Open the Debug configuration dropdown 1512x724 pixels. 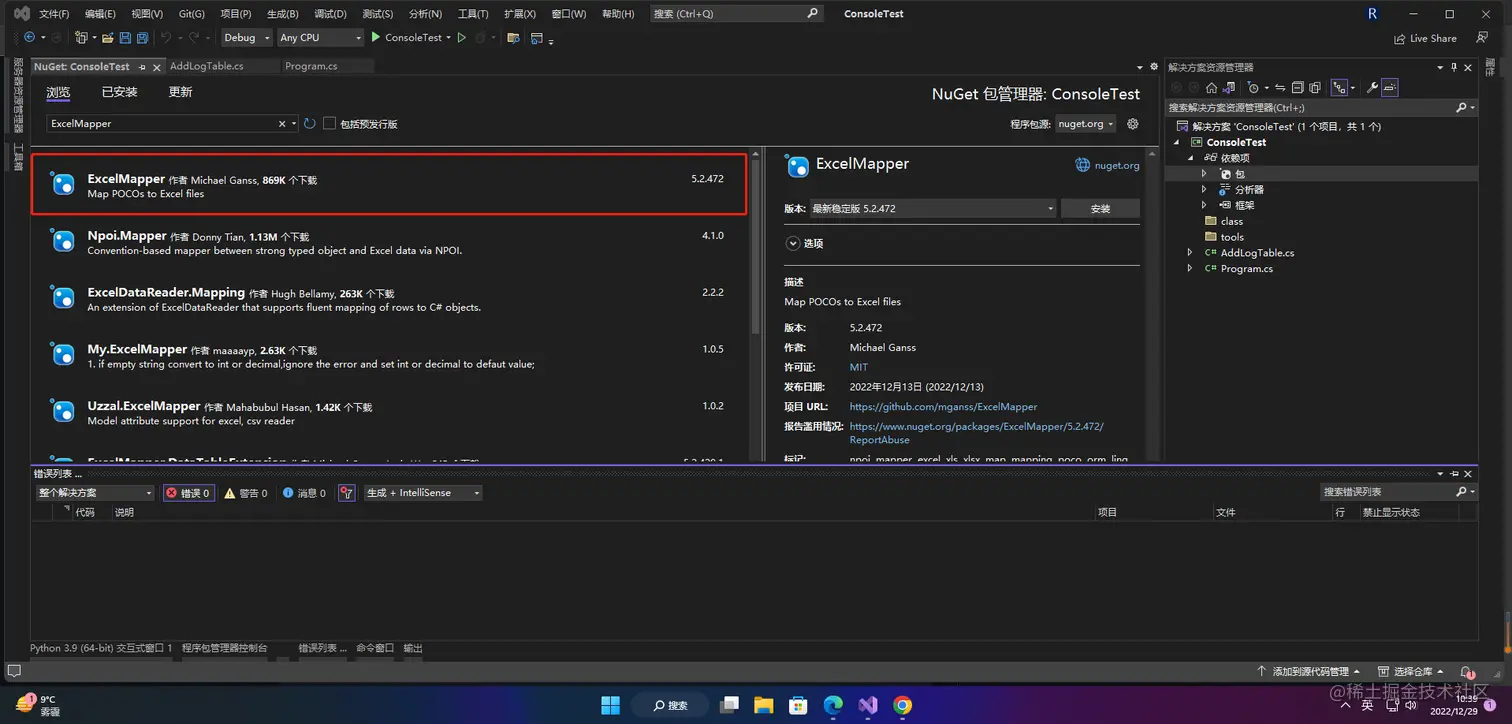246,38
